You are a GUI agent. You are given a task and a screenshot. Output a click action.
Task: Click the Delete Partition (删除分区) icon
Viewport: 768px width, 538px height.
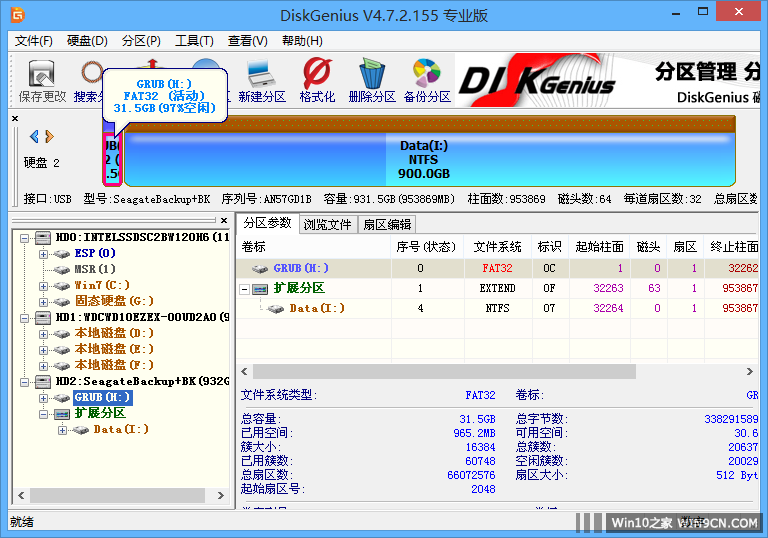coord(372,80)
